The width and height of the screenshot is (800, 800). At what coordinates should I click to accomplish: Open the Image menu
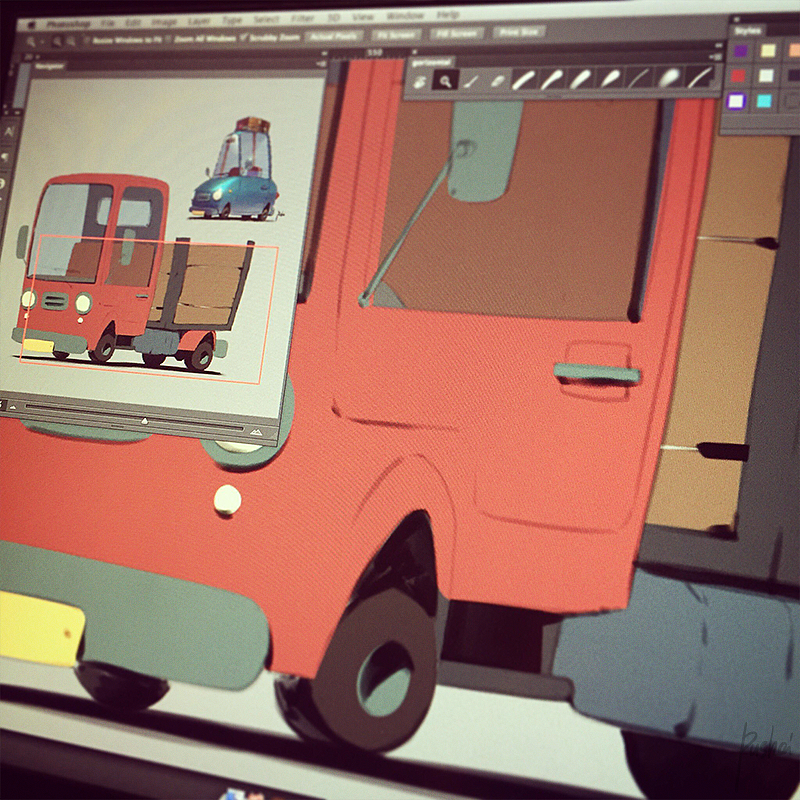164,22
